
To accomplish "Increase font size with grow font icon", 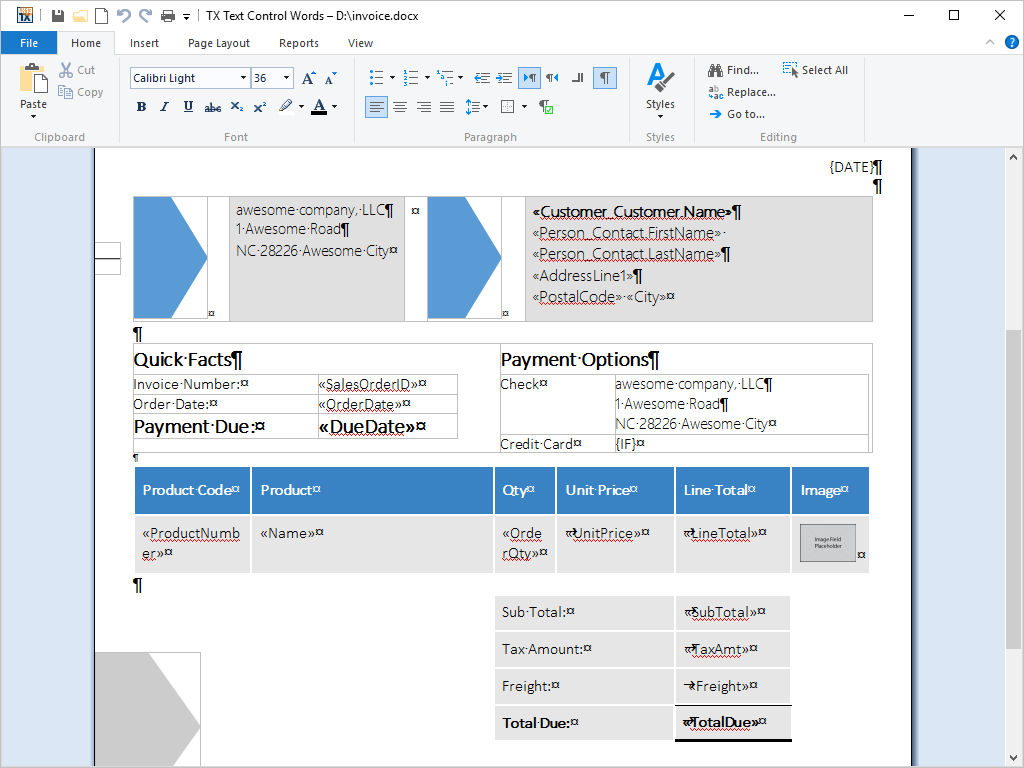I will [x=309, y=78].
